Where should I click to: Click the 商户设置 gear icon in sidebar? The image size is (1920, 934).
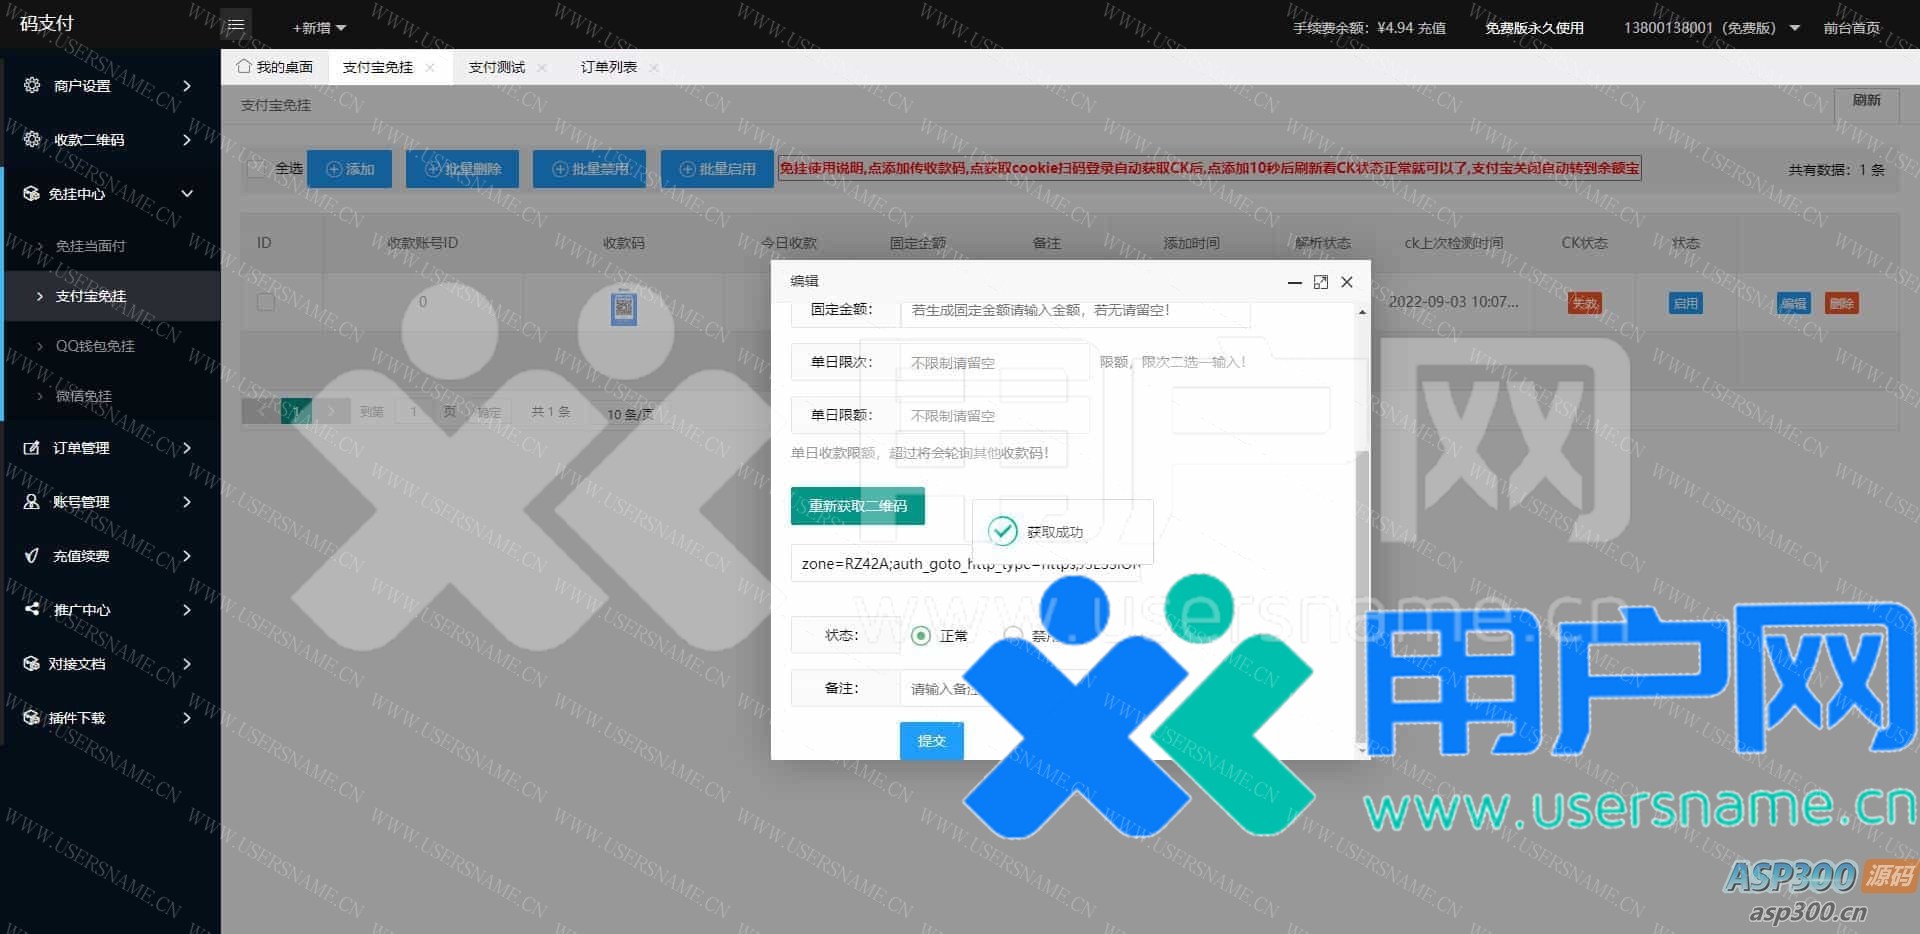tap(32, 85)
